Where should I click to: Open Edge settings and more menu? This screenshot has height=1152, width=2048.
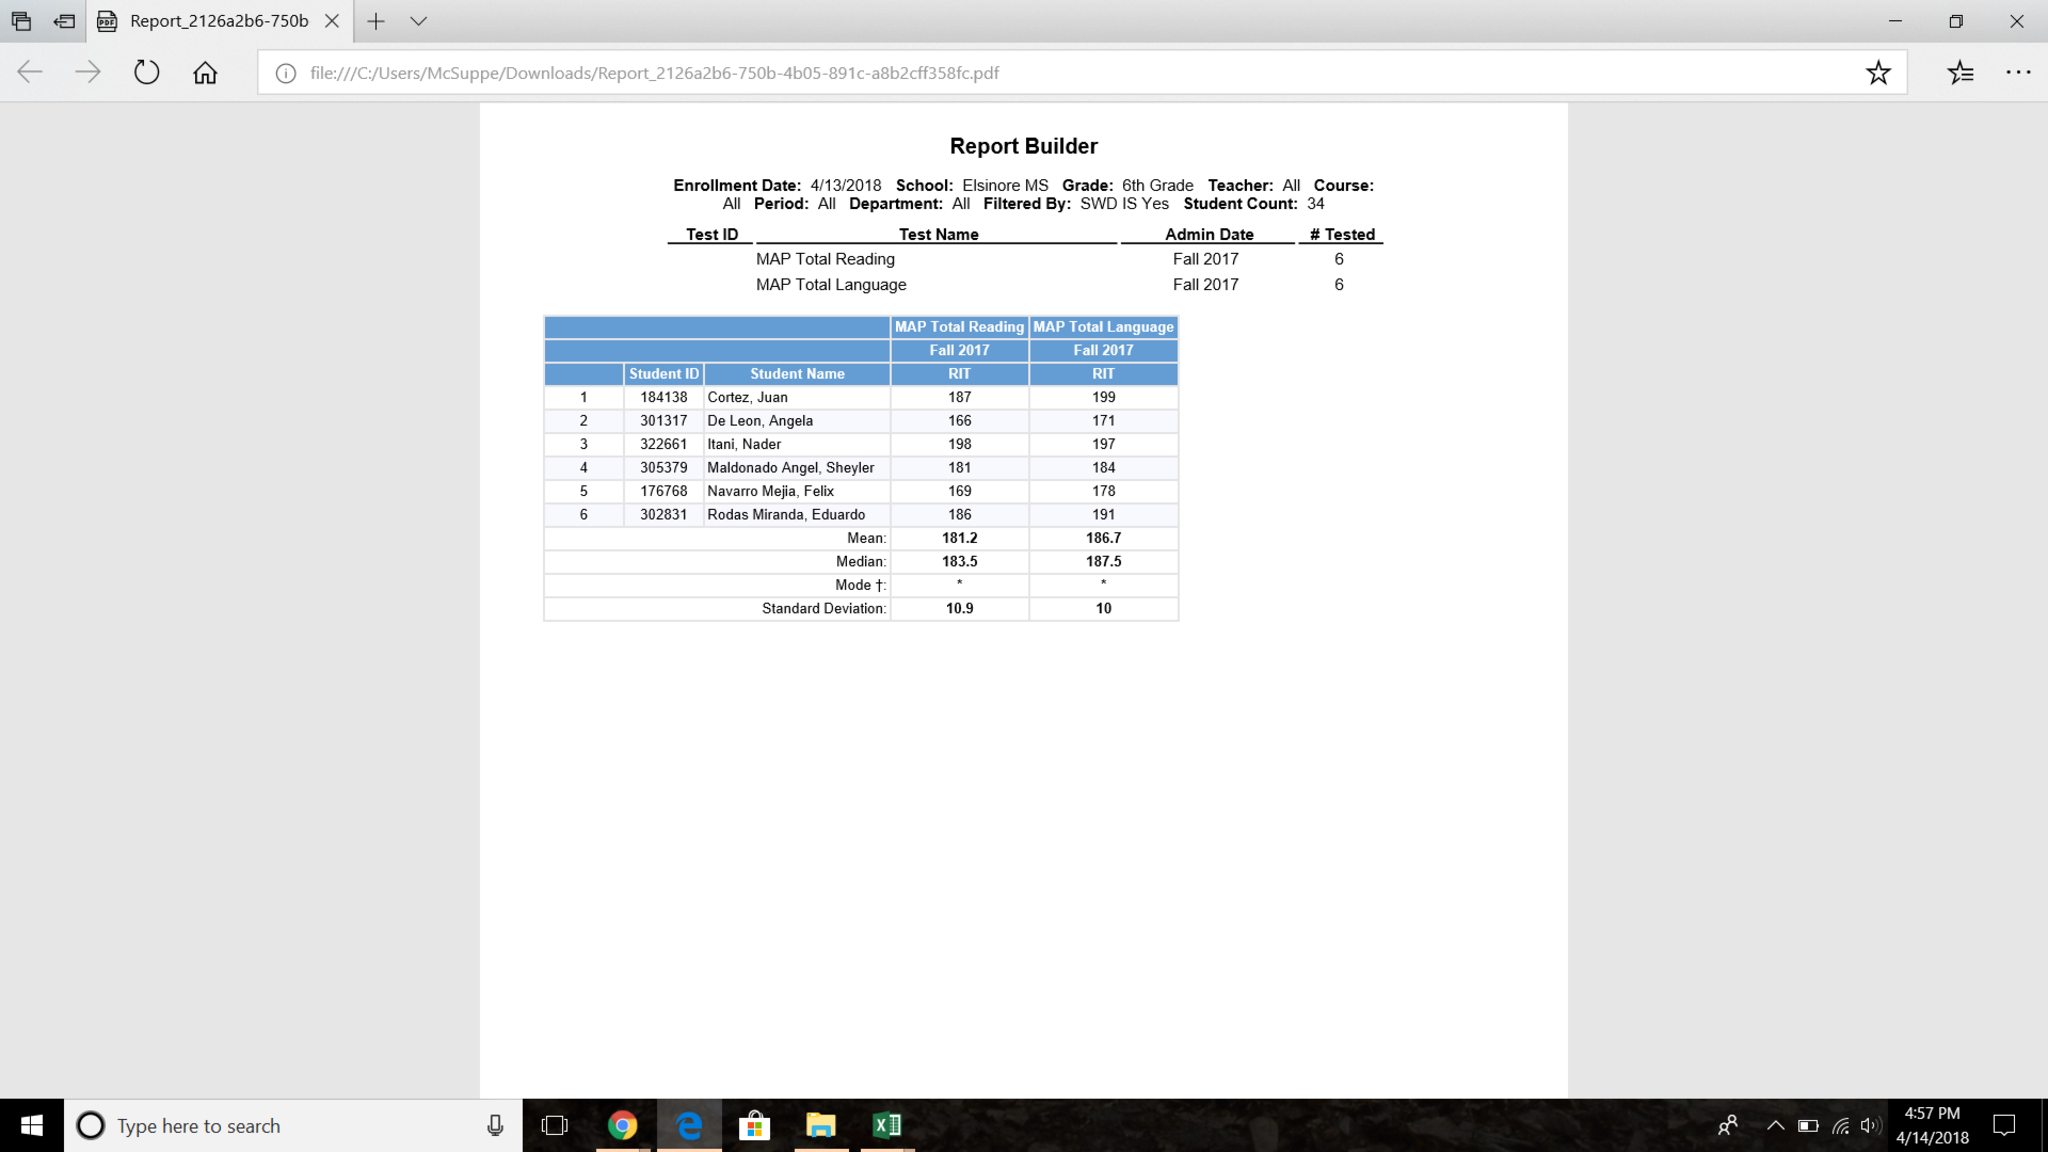click(2018, 72)
